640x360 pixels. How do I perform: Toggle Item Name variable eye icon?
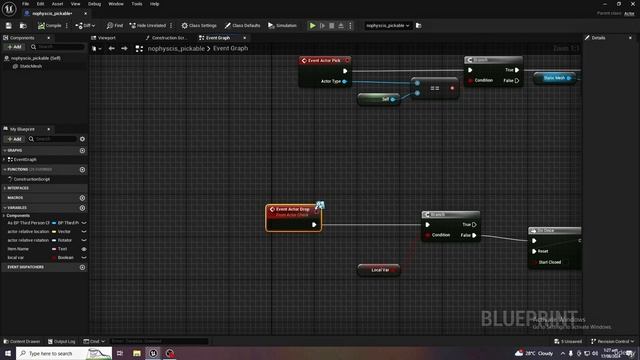pos(84,249)
